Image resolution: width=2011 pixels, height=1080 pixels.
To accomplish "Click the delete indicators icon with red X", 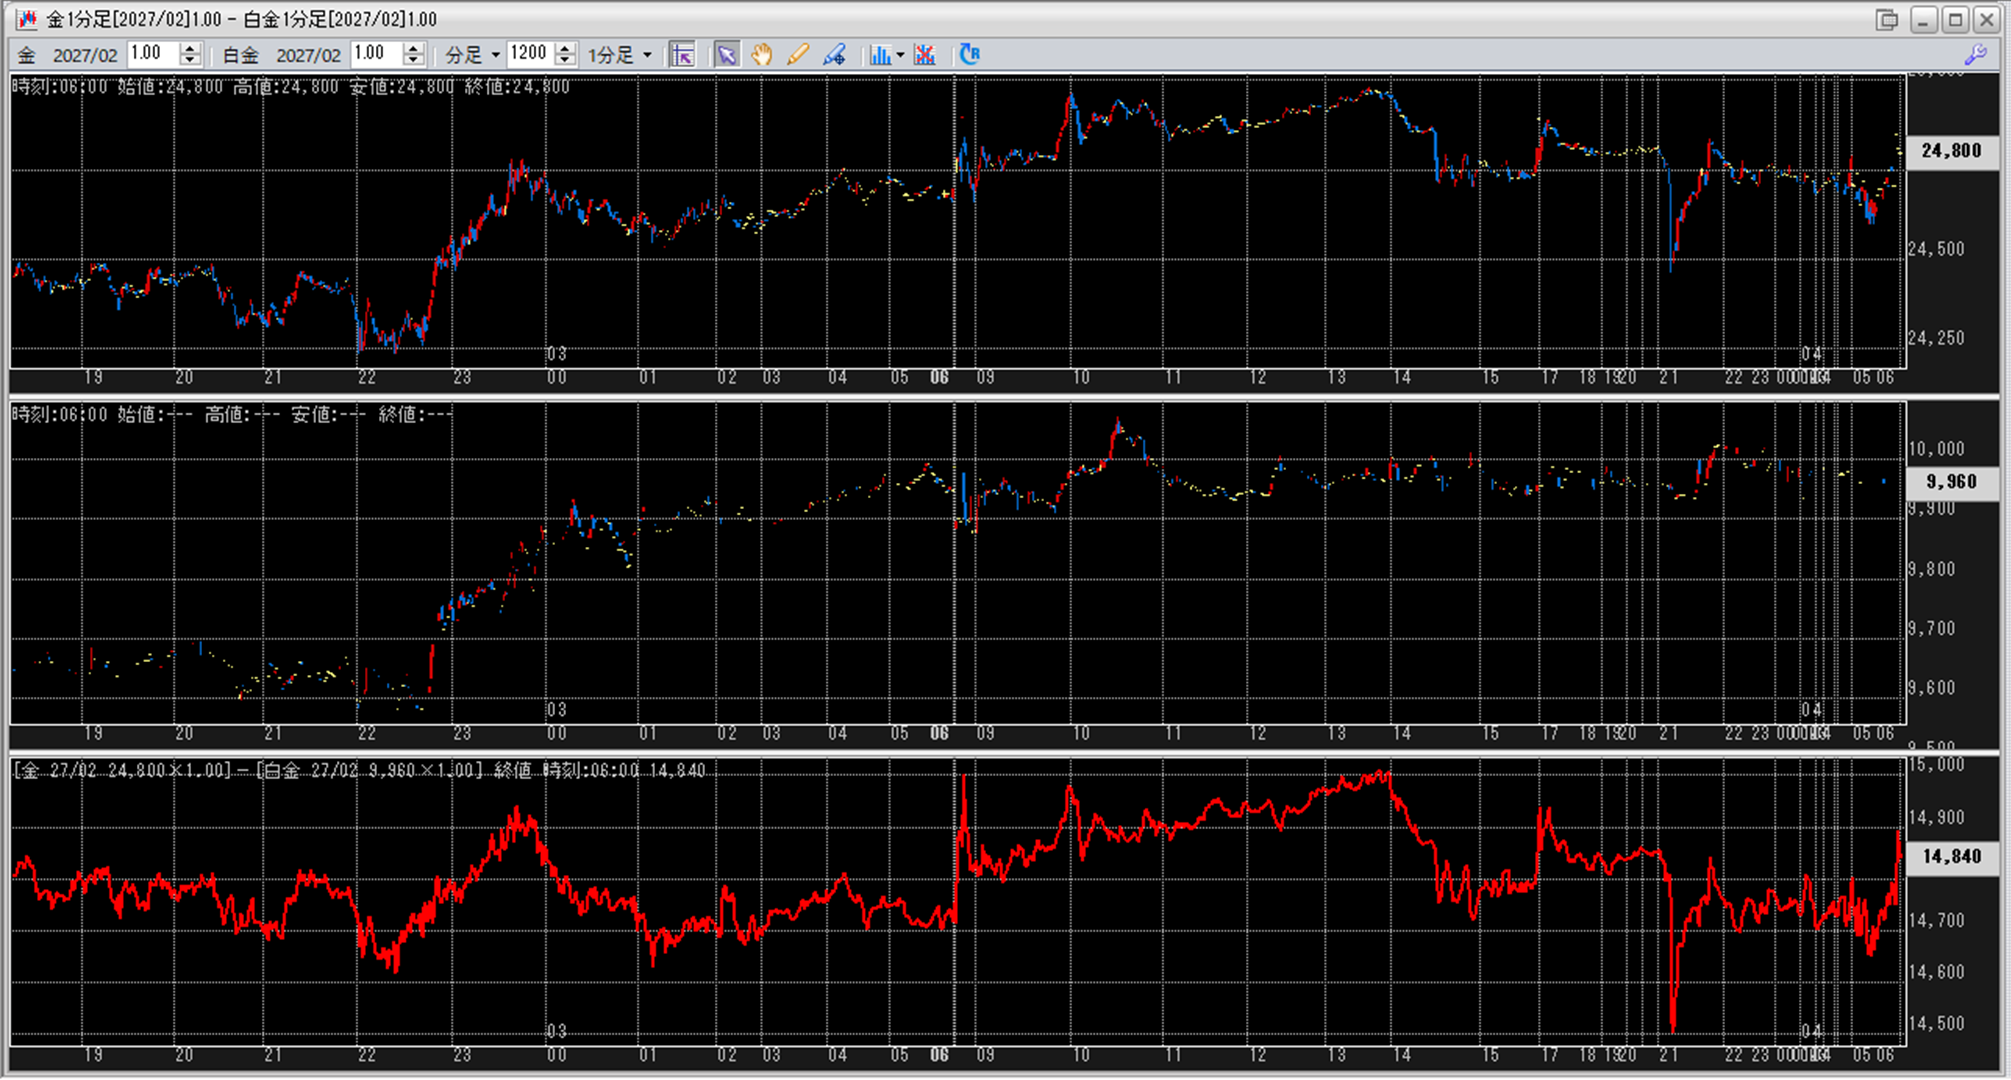I will 925,55.
